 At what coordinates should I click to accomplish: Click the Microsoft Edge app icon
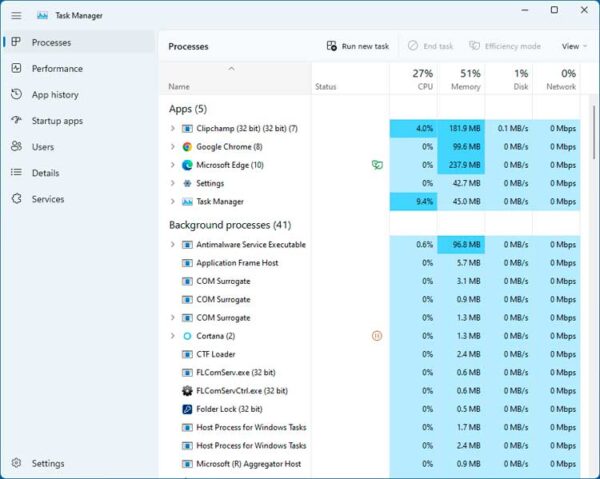point(187,165)
